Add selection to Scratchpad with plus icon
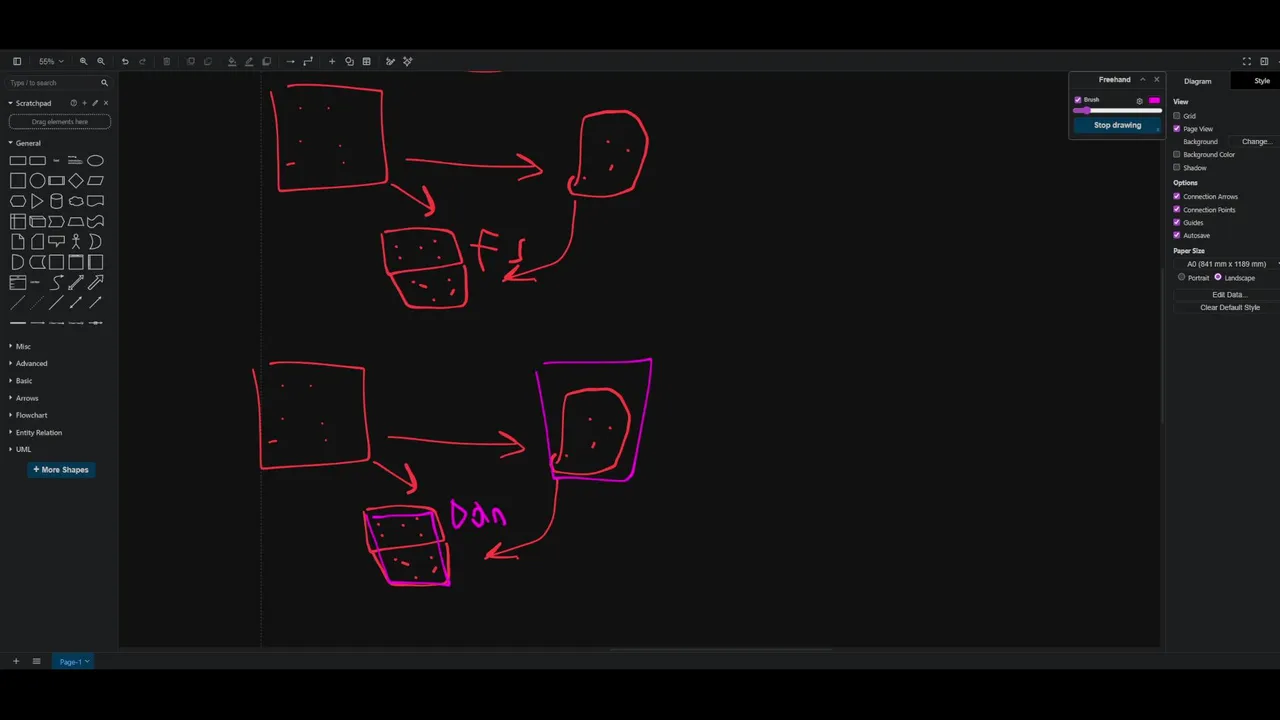This screenshot has height=720, width=1280. tap(84, 103)
